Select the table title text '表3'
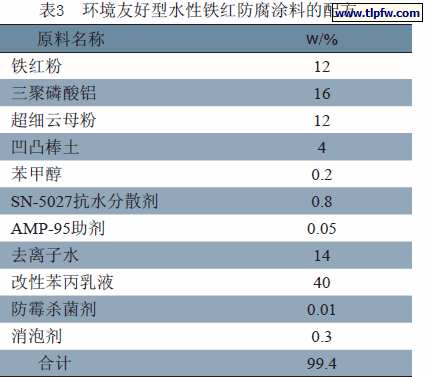Screen dimensions: 426x377 (52, 10)
